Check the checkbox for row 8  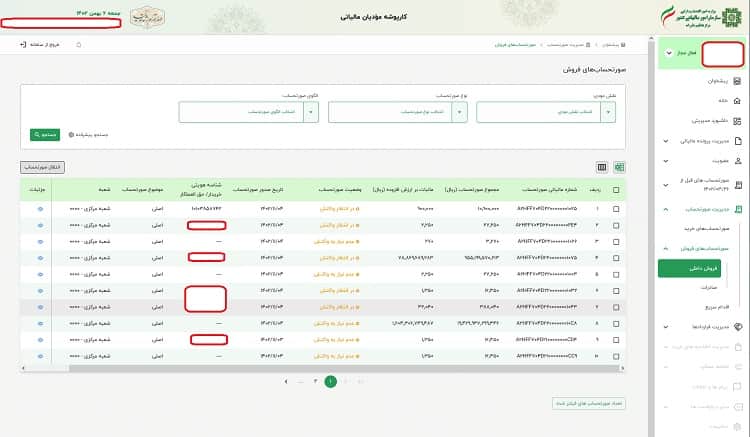(616, 324)
